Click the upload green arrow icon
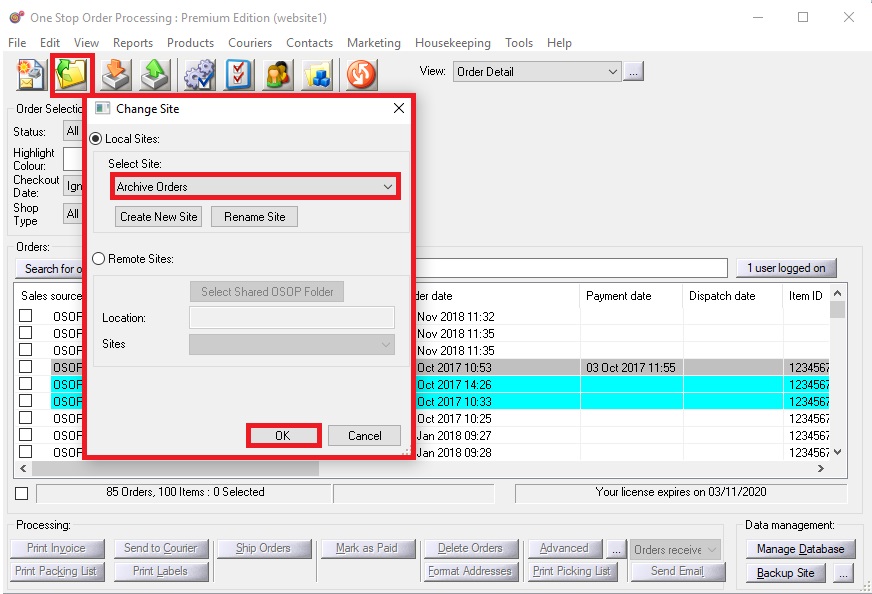 pos(155,74)
